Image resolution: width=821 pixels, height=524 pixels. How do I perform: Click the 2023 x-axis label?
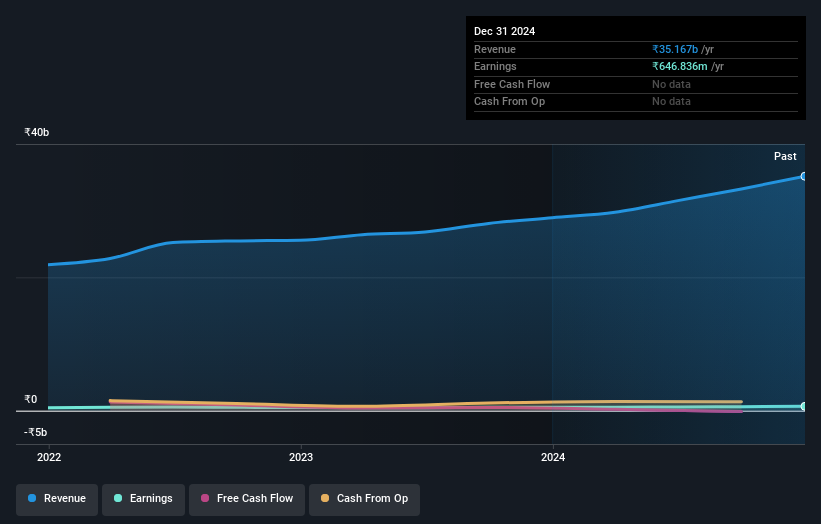coord(301,458)
